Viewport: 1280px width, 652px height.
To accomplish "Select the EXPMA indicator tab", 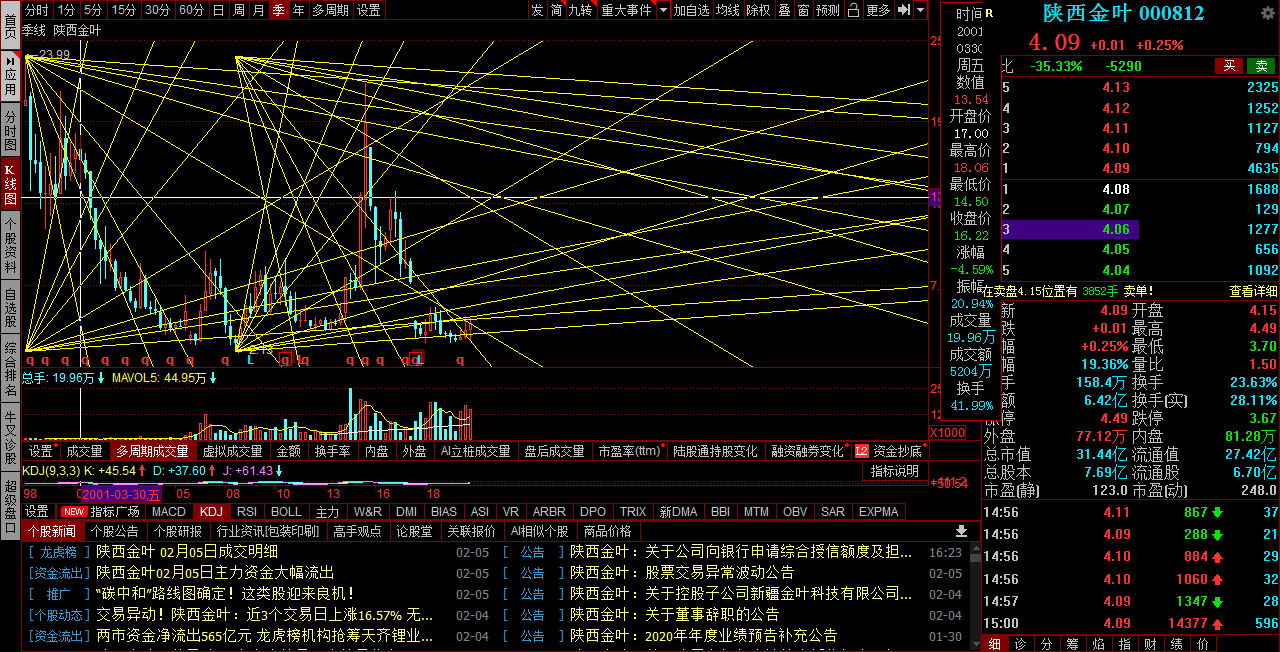I will click(878, 511).
